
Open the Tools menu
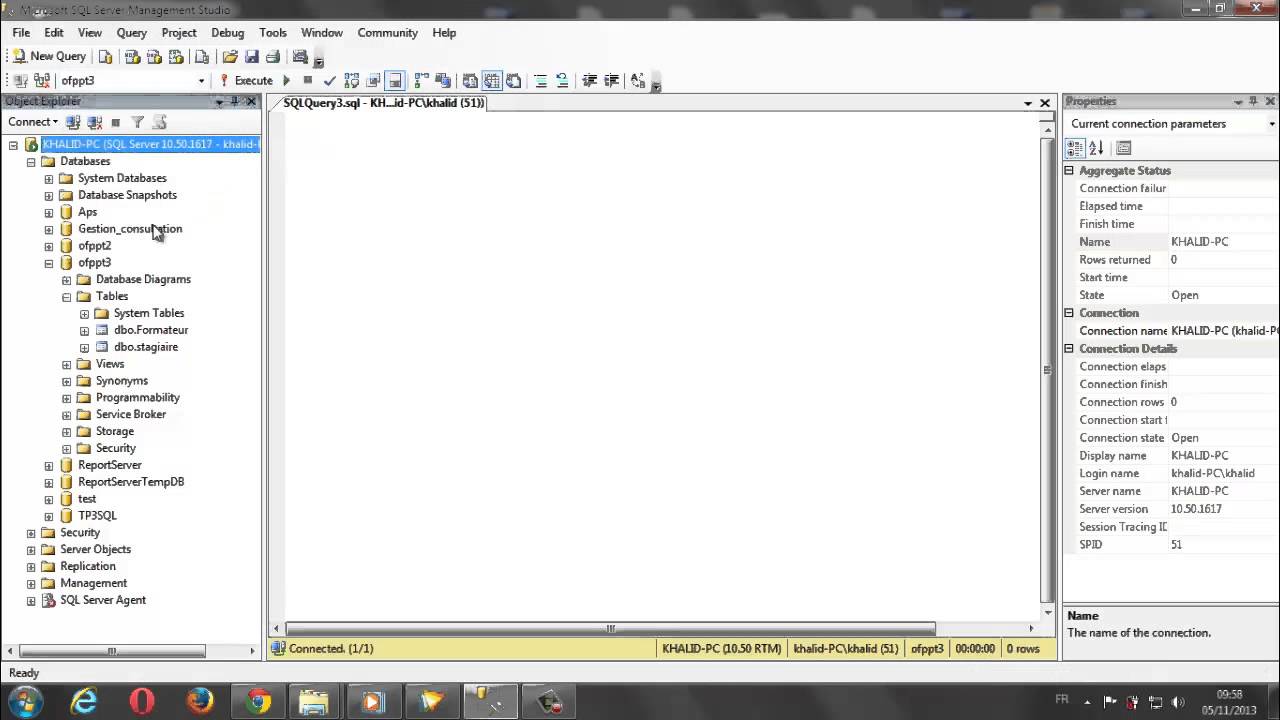[272, 33]
